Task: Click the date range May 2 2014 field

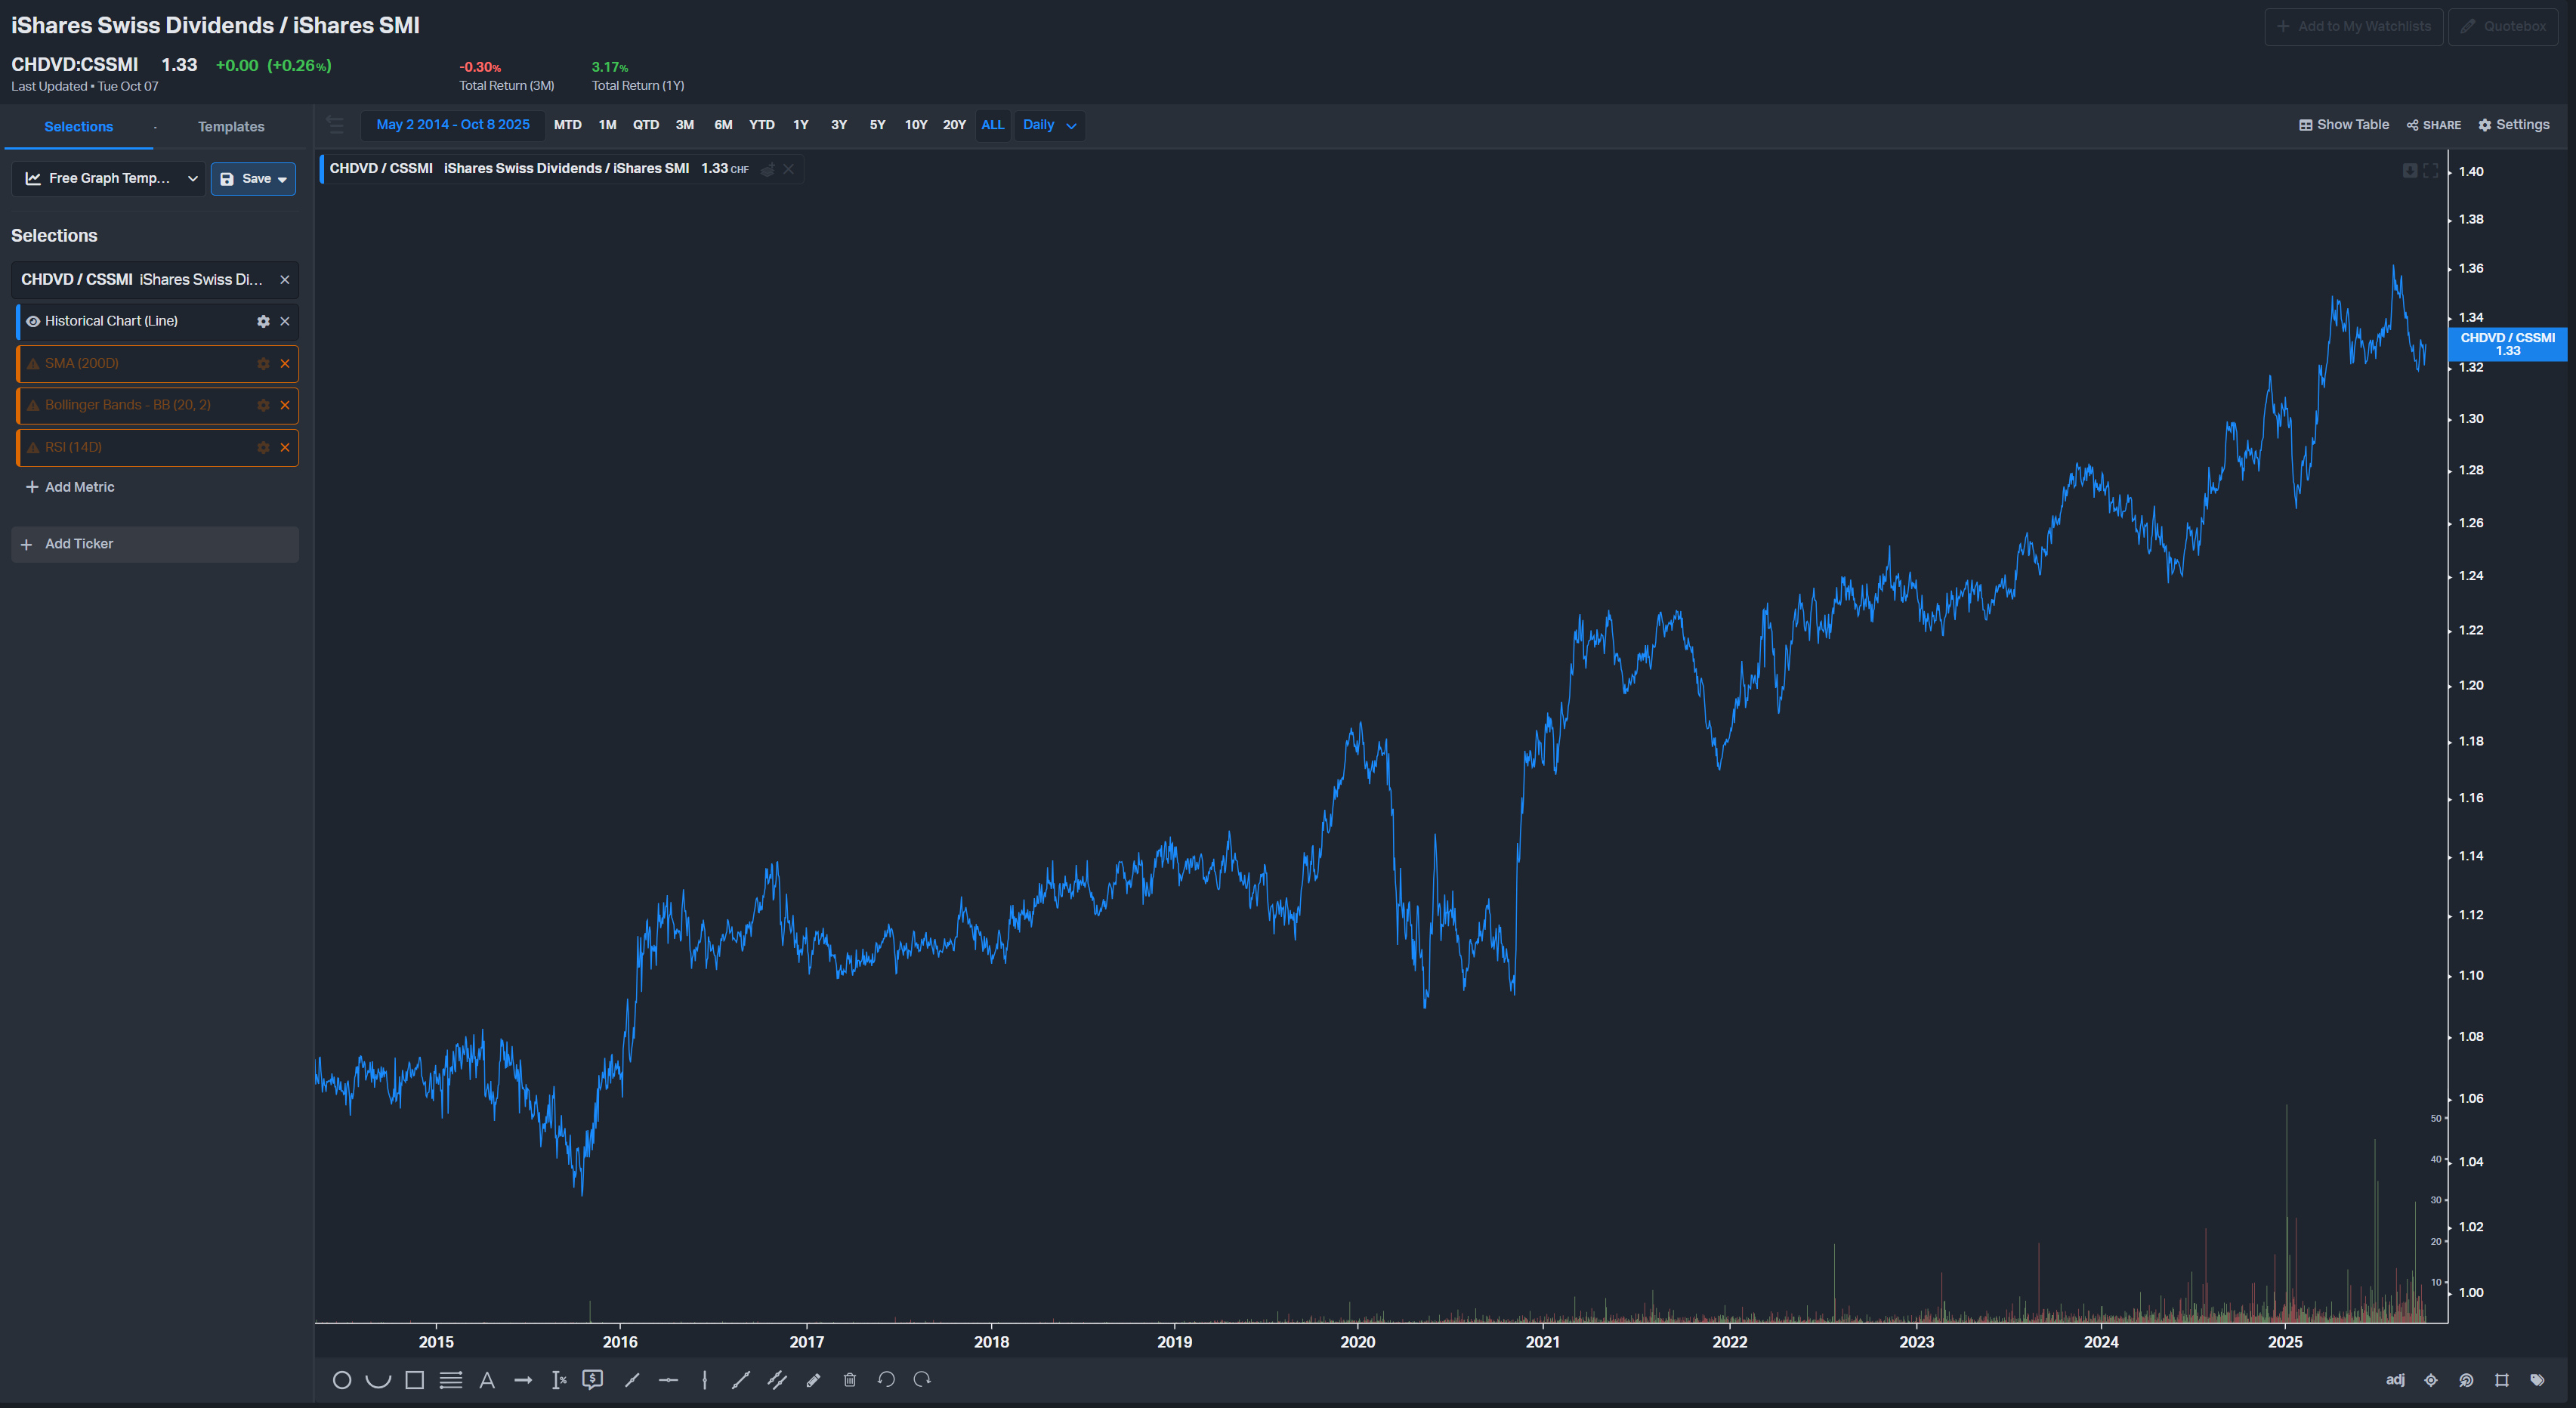Action: point(453,125)
